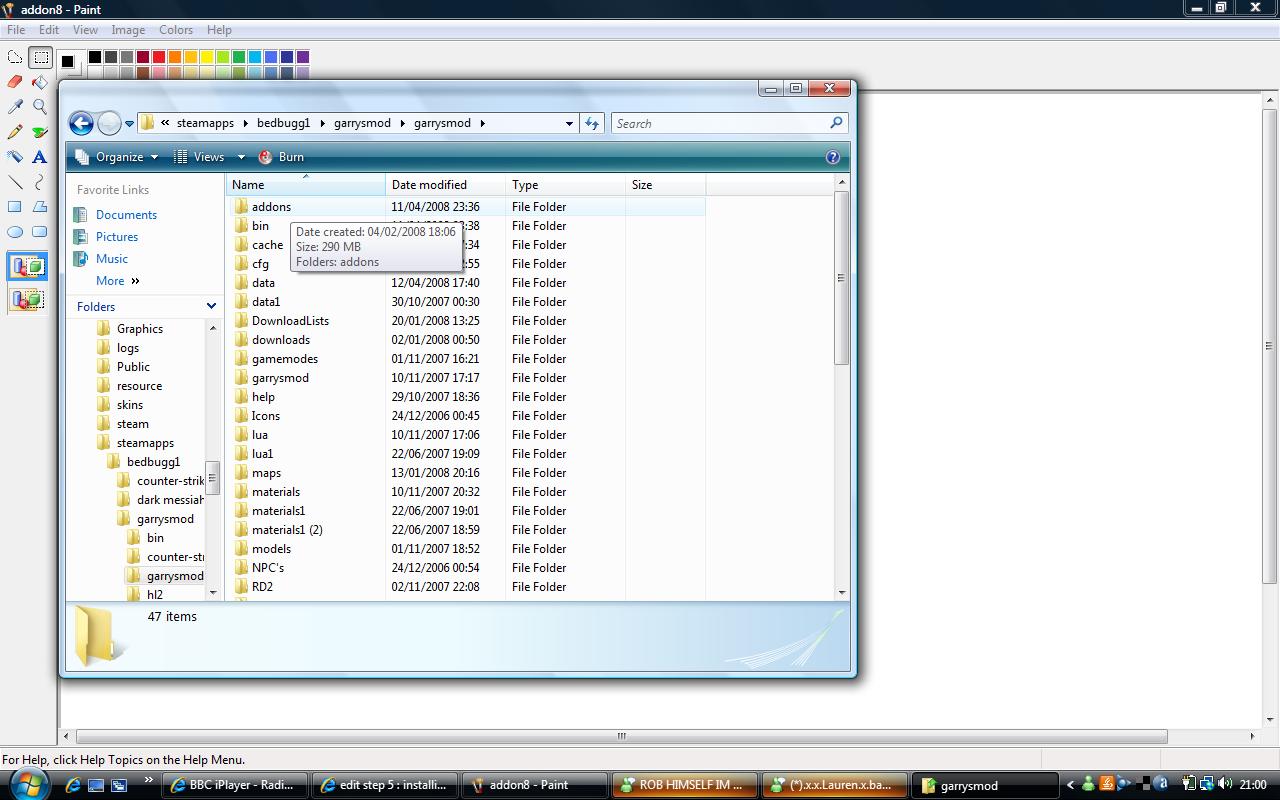Open the File menu in Paint

click(x=16, y=30)
